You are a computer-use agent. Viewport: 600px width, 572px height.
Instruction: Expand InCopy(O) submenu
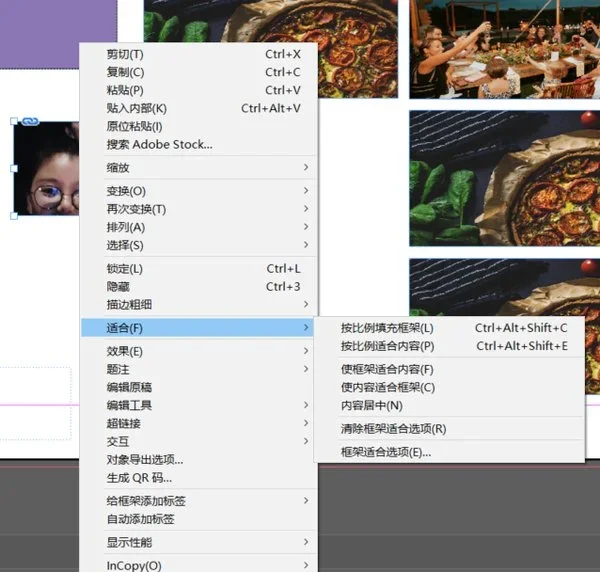198,565
